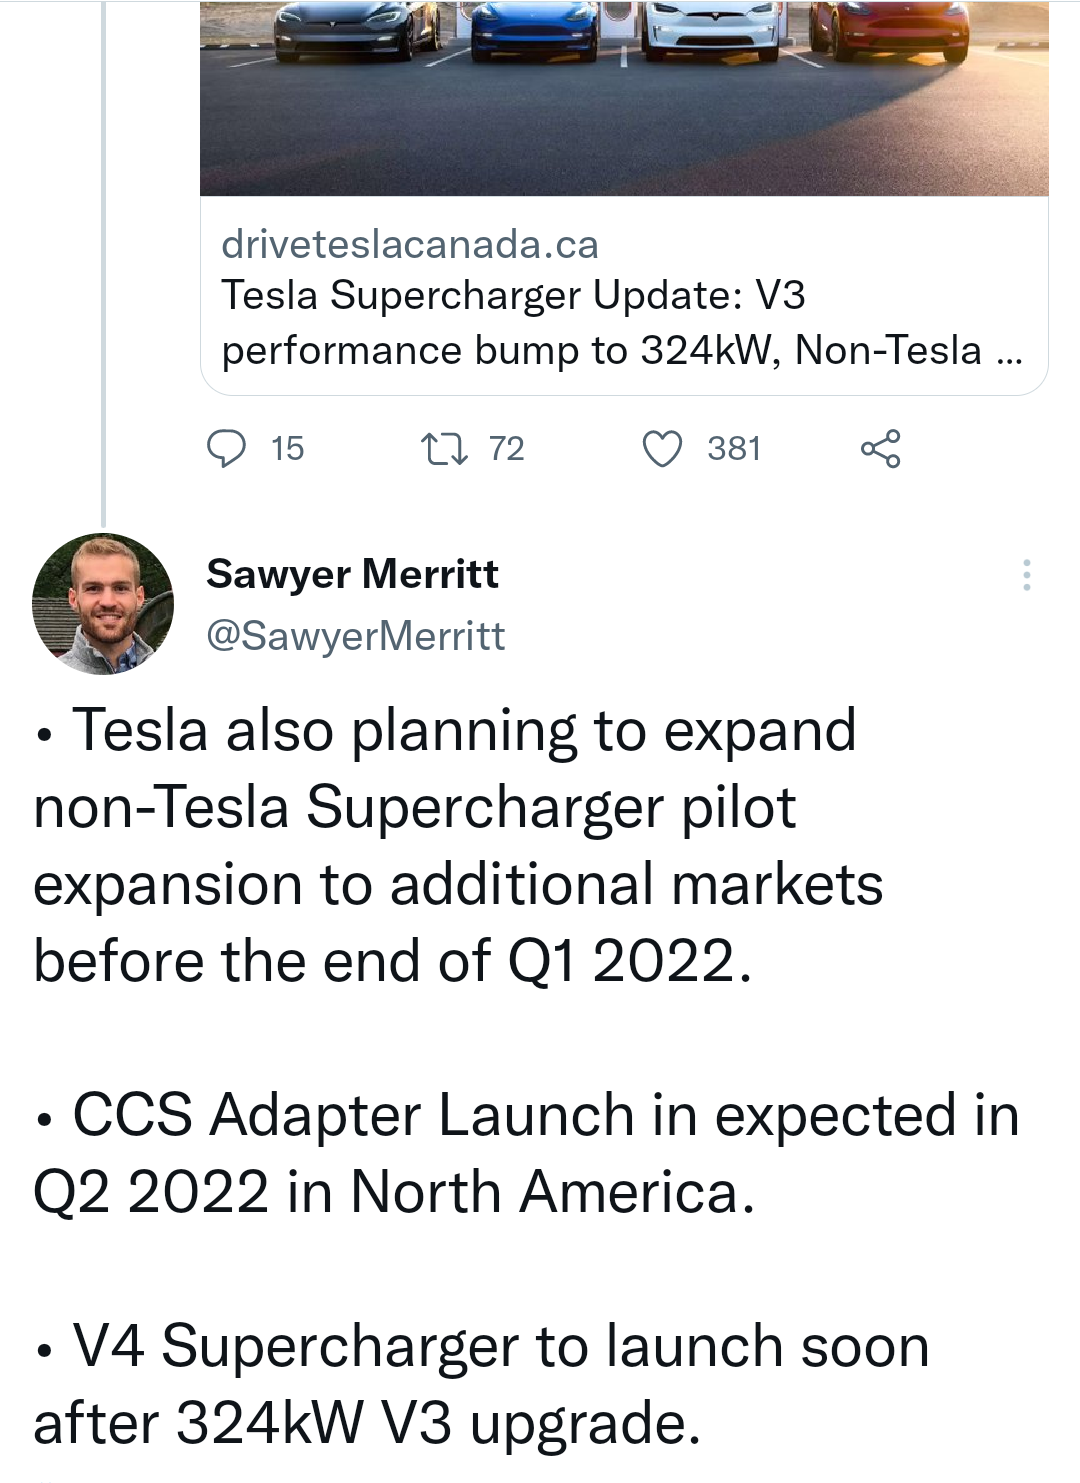Open the driveteslacanada.ca domain link
This screenshot has height=1483, width=1080.
coord(410,244)
